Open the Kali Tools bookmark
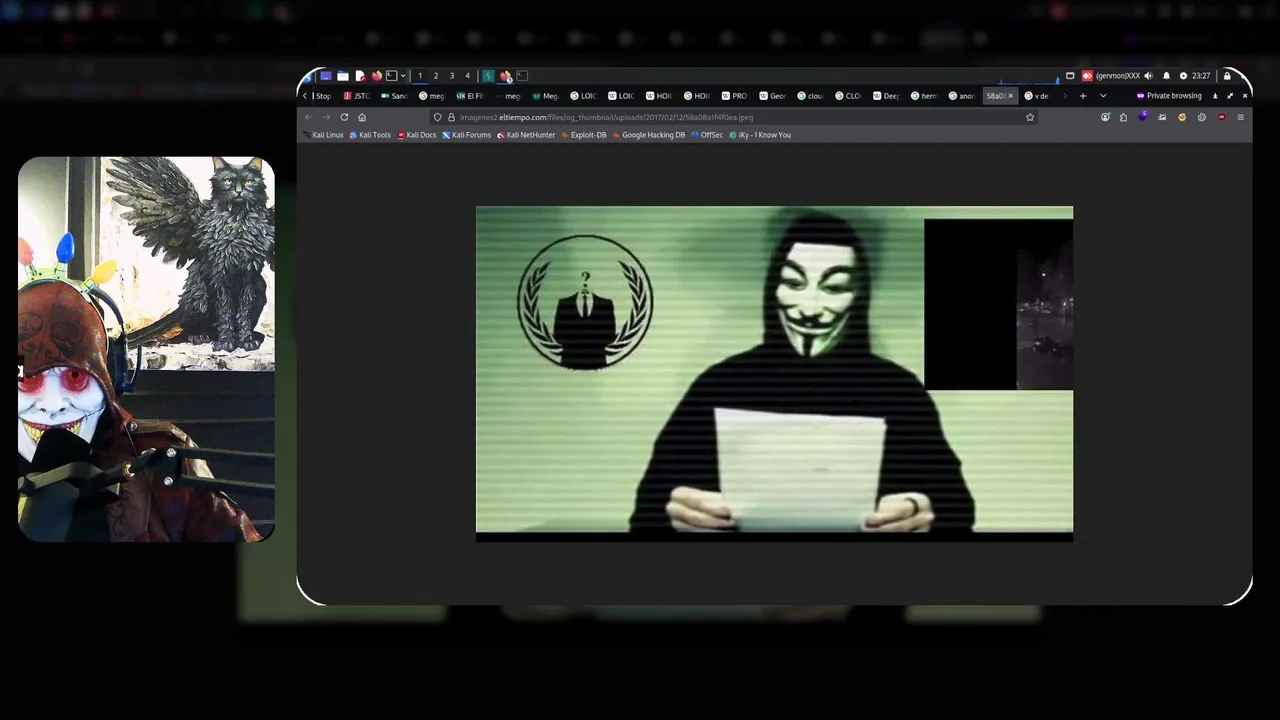 point(370,135)
